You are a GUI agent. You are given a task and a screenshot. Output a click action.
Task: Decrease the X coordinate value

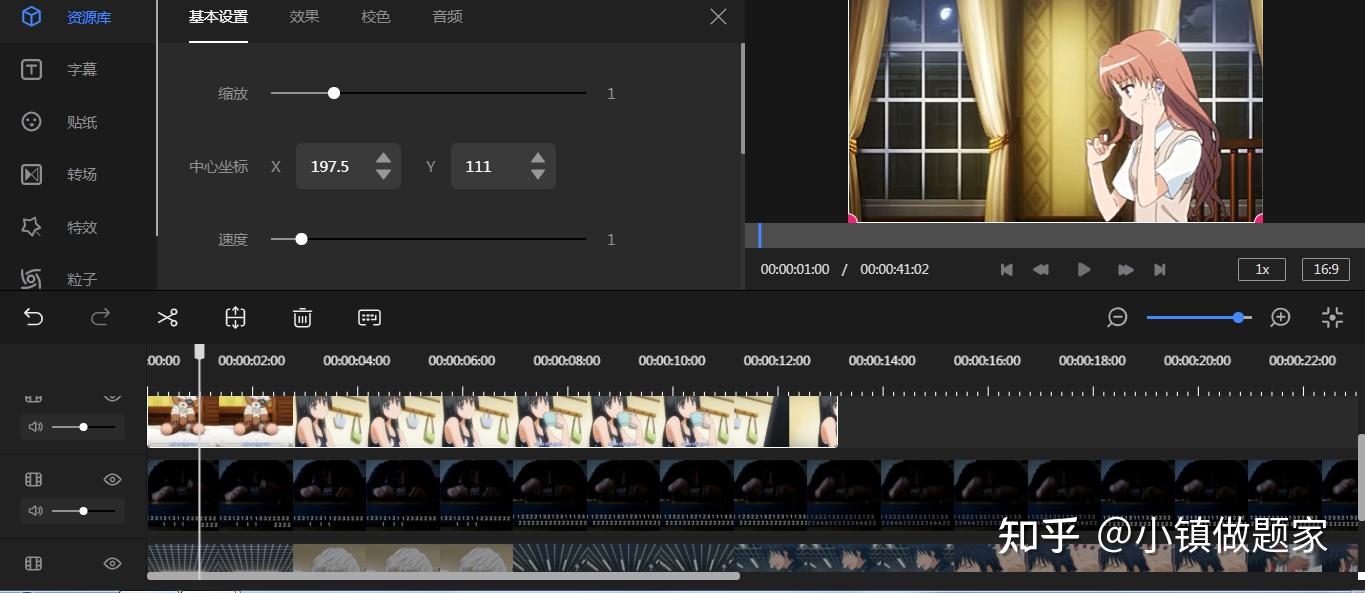[x=383, y=175]
